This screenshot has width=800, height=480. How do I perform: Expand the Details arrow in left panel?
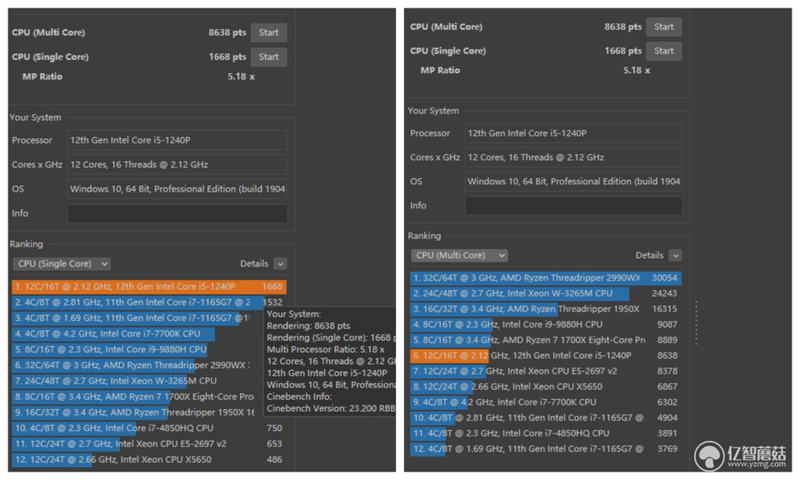tap(280, 264)
